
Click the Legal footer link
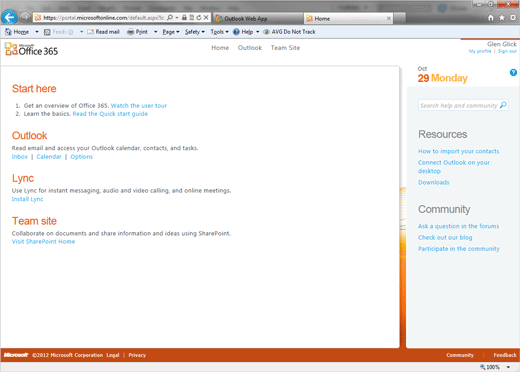(x=113, y=355)
